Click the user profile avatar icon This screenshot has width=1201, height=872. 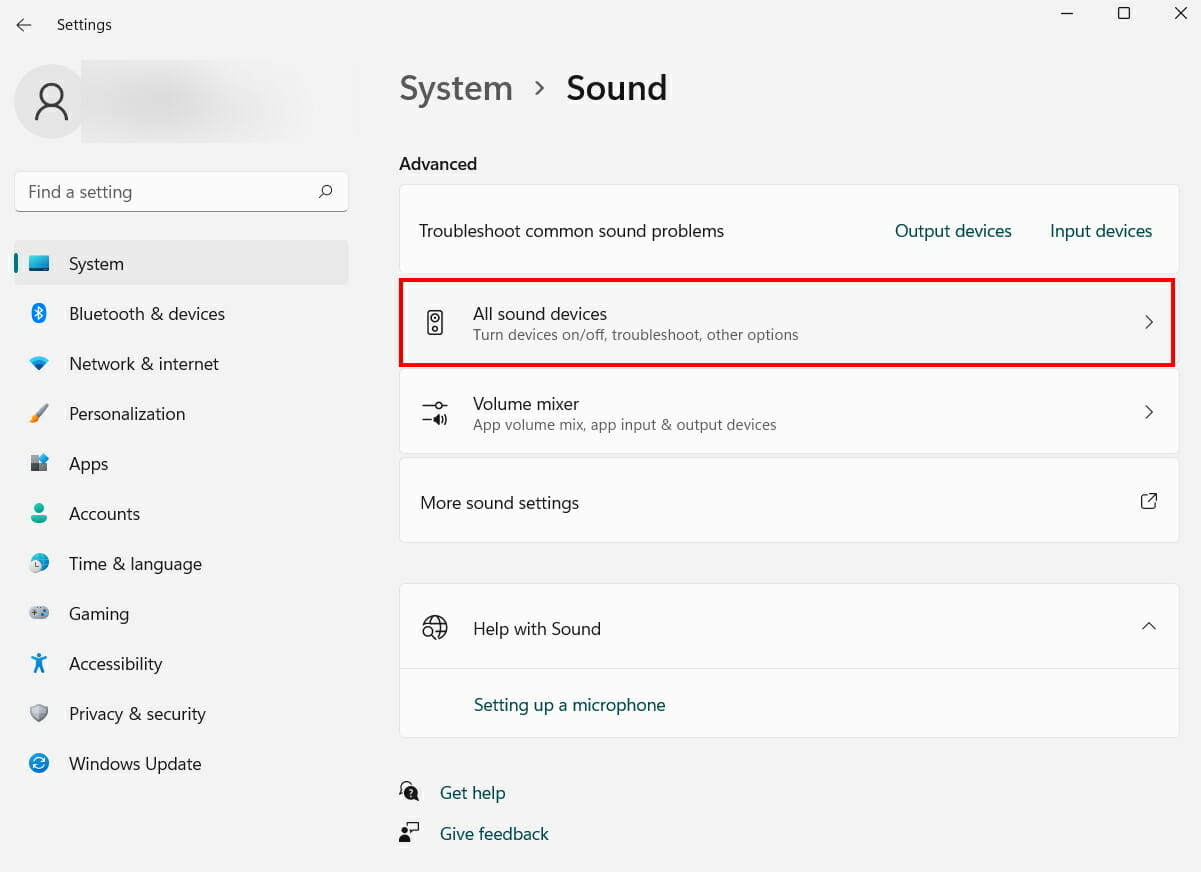(50, 102)
